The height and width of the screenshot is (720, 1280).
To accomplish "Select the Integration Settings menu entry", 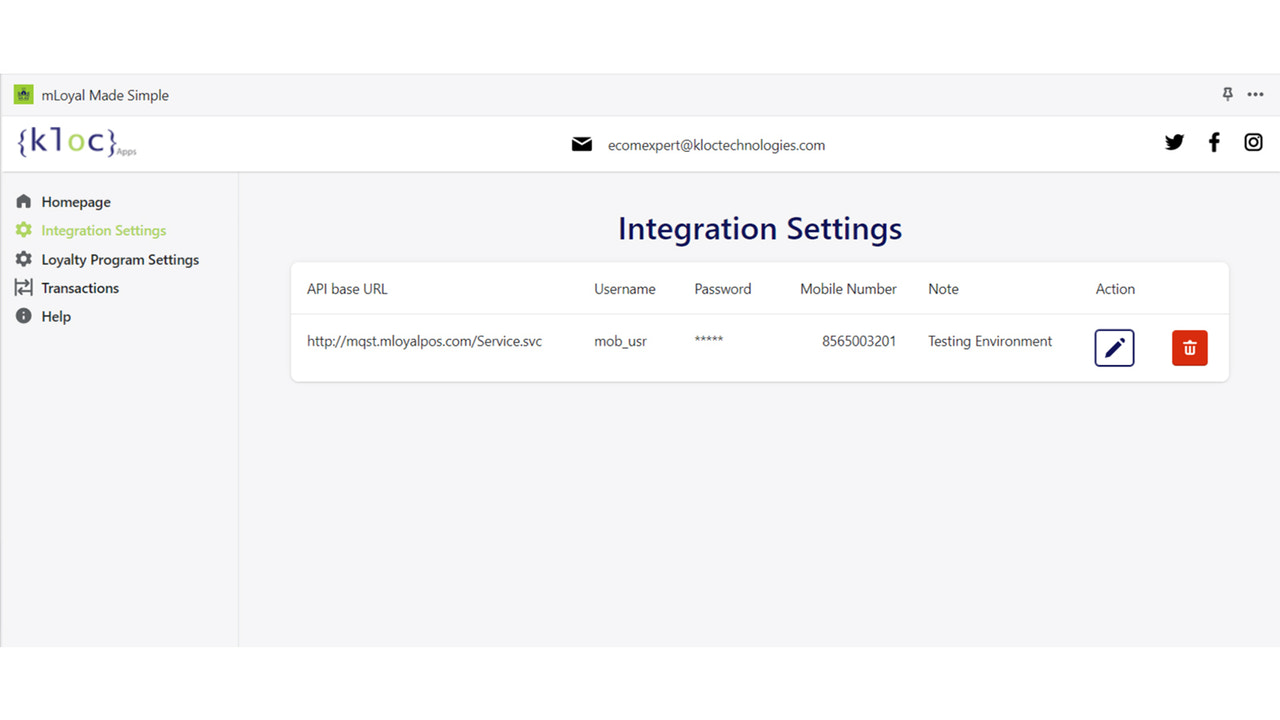I will coord(103,230).
